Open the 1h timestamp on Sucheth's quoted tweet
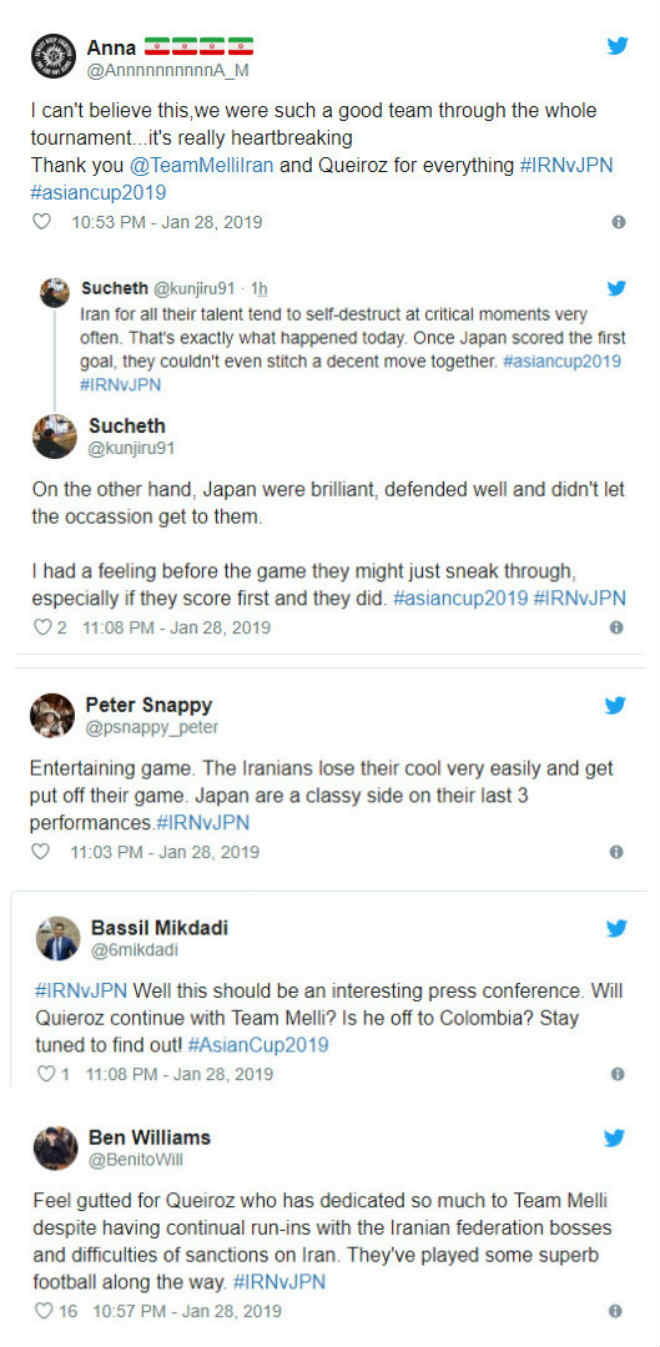Screen dimensions: 660x1347 point(259,289)
